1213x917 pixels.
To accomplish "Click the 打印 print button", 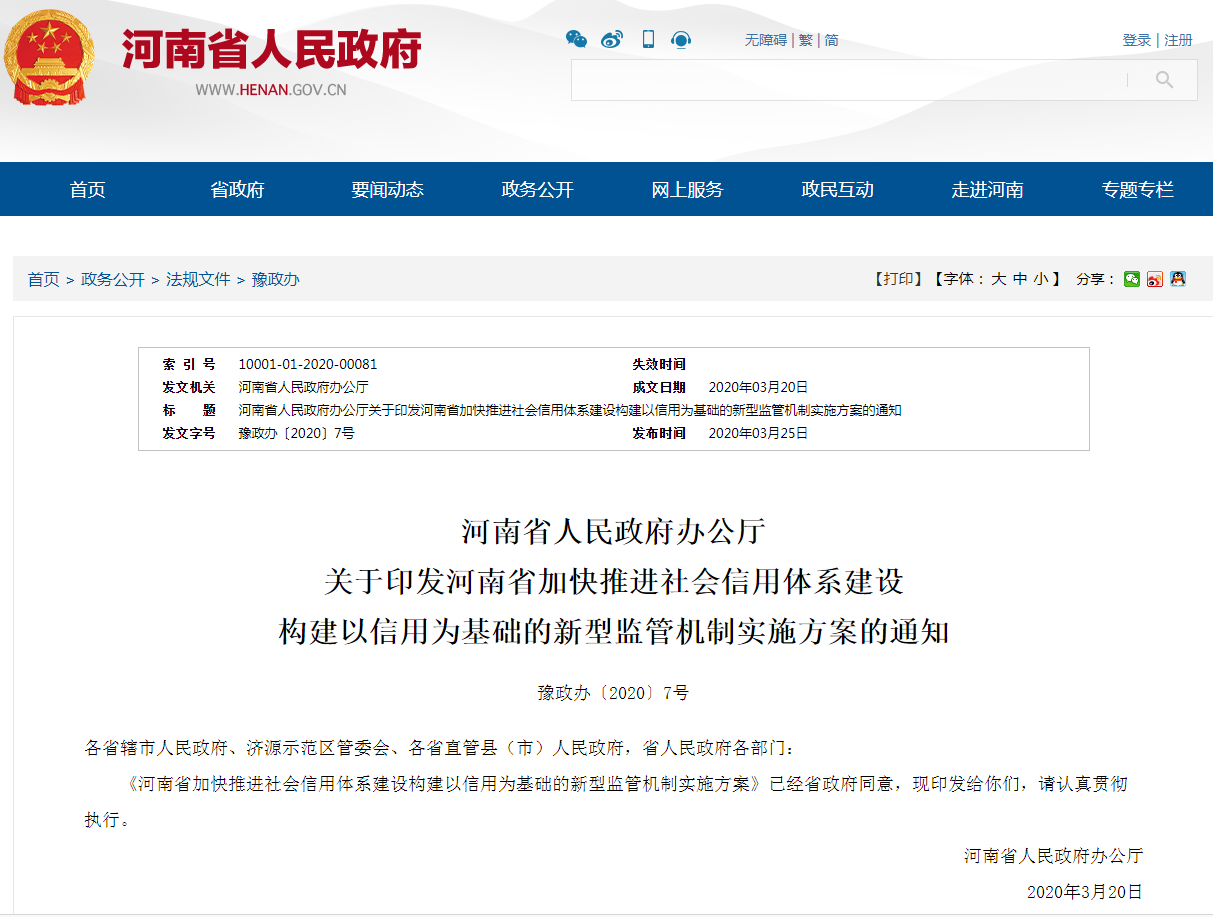I will click(897, 279).
